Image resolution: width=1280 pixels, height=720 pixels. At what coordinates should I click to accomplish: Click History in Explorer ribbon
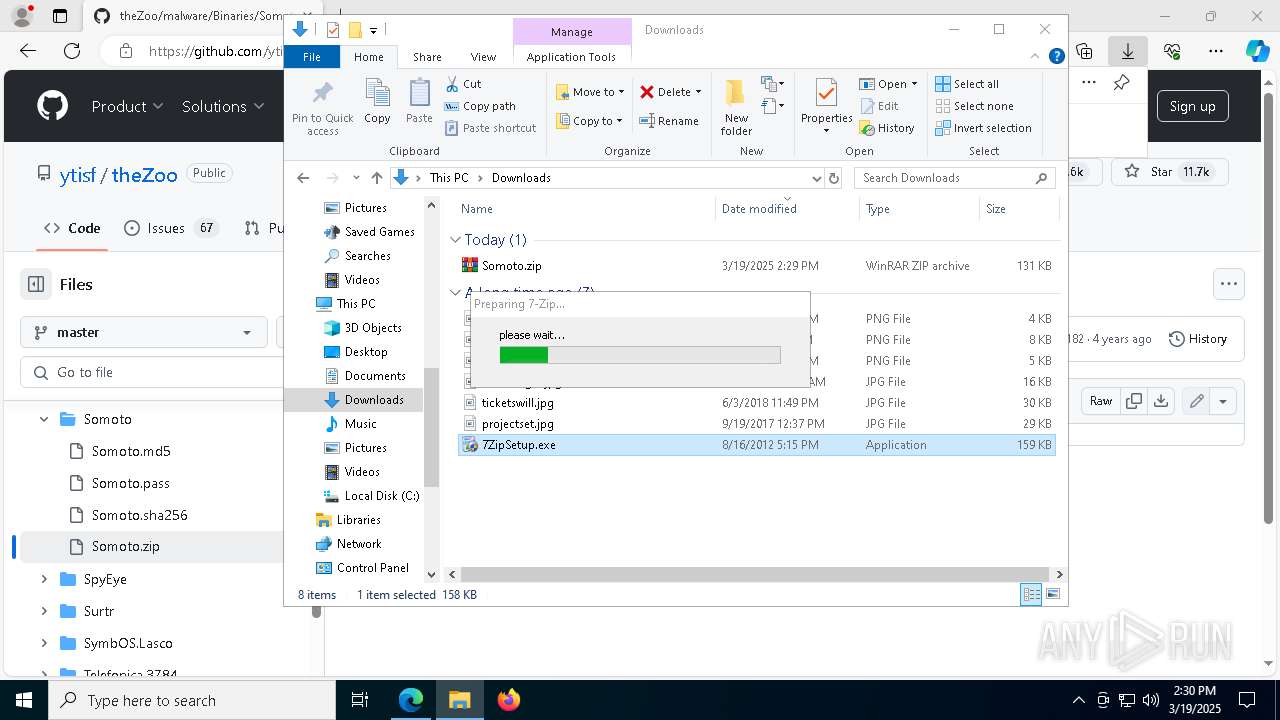pos(887,128)
